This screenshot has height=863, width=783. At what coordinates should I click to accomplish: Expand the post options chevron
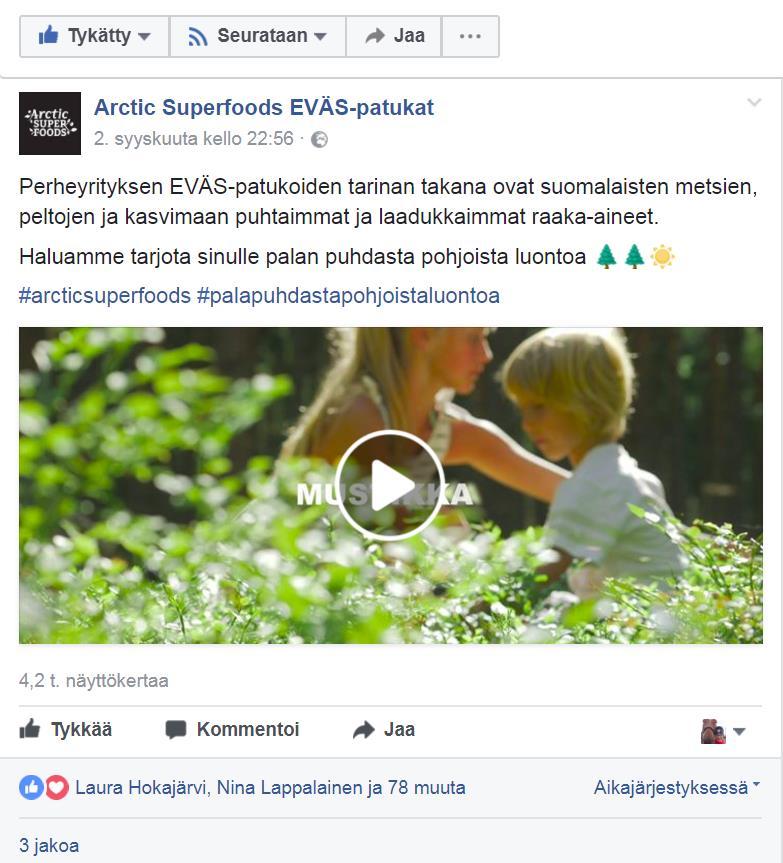(x=754, y=102)
